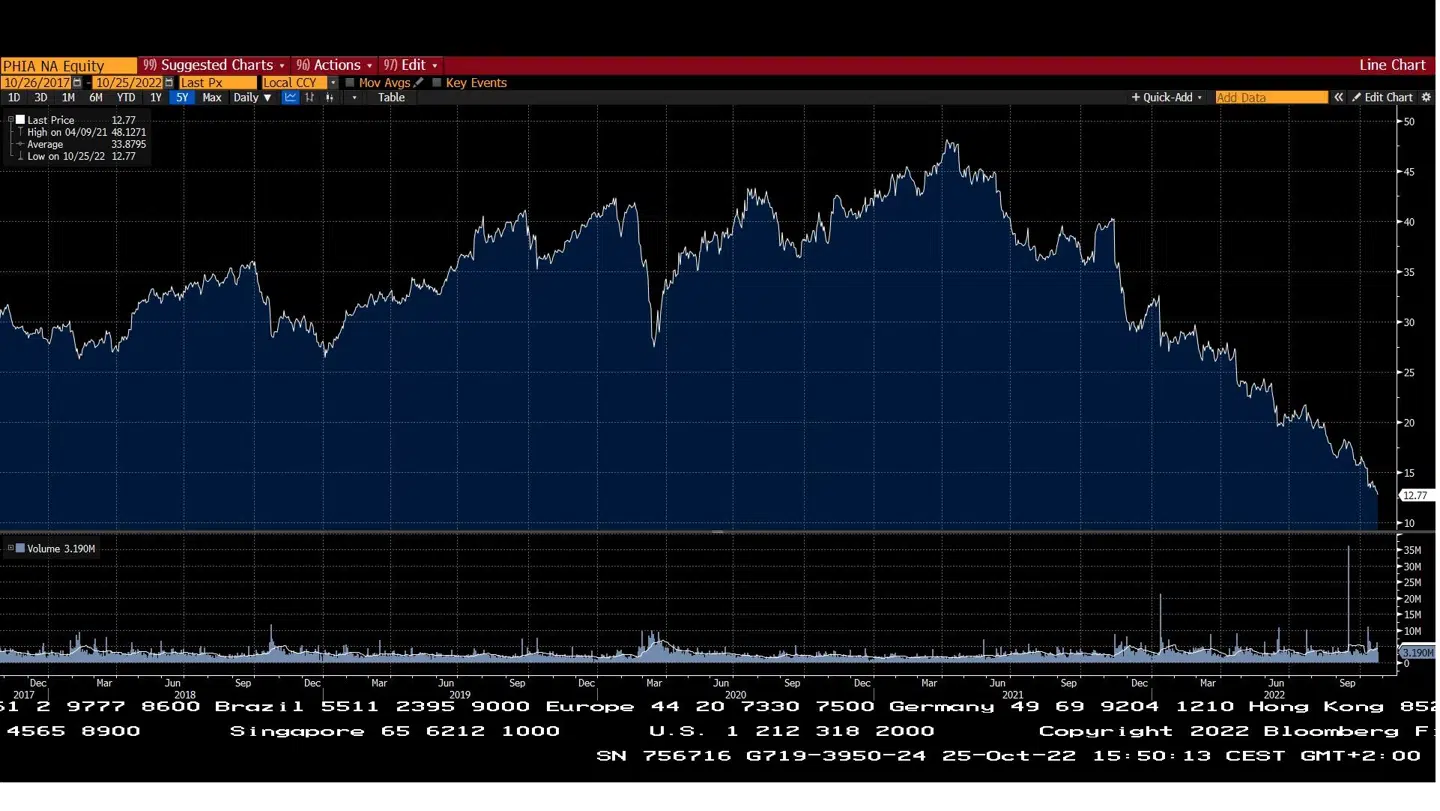Select the 1Y time range
Image resolution: width=1440 pixels, height=811 pixels.
click(x=155, y=98)
